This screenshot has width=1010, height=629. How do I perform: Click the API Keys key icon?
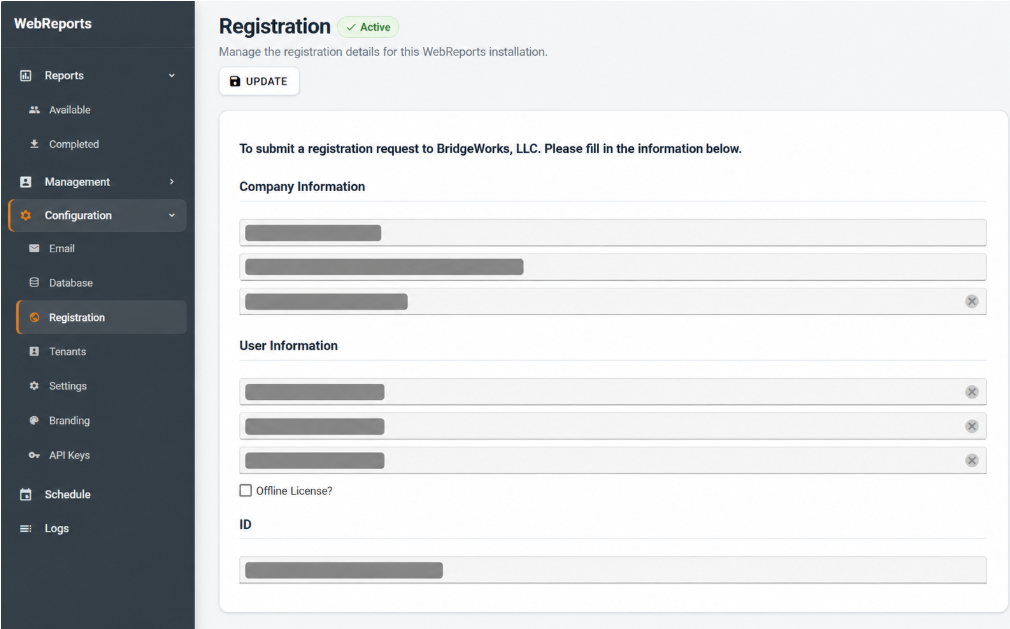34,455
